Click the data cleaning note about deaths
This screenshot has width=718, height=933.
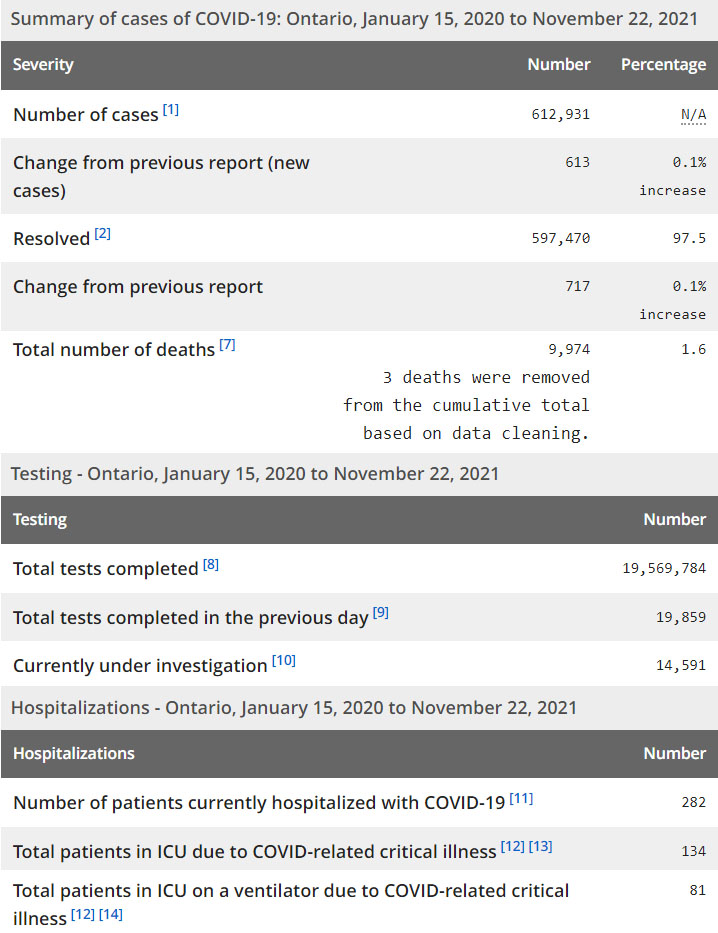[466, 405]
